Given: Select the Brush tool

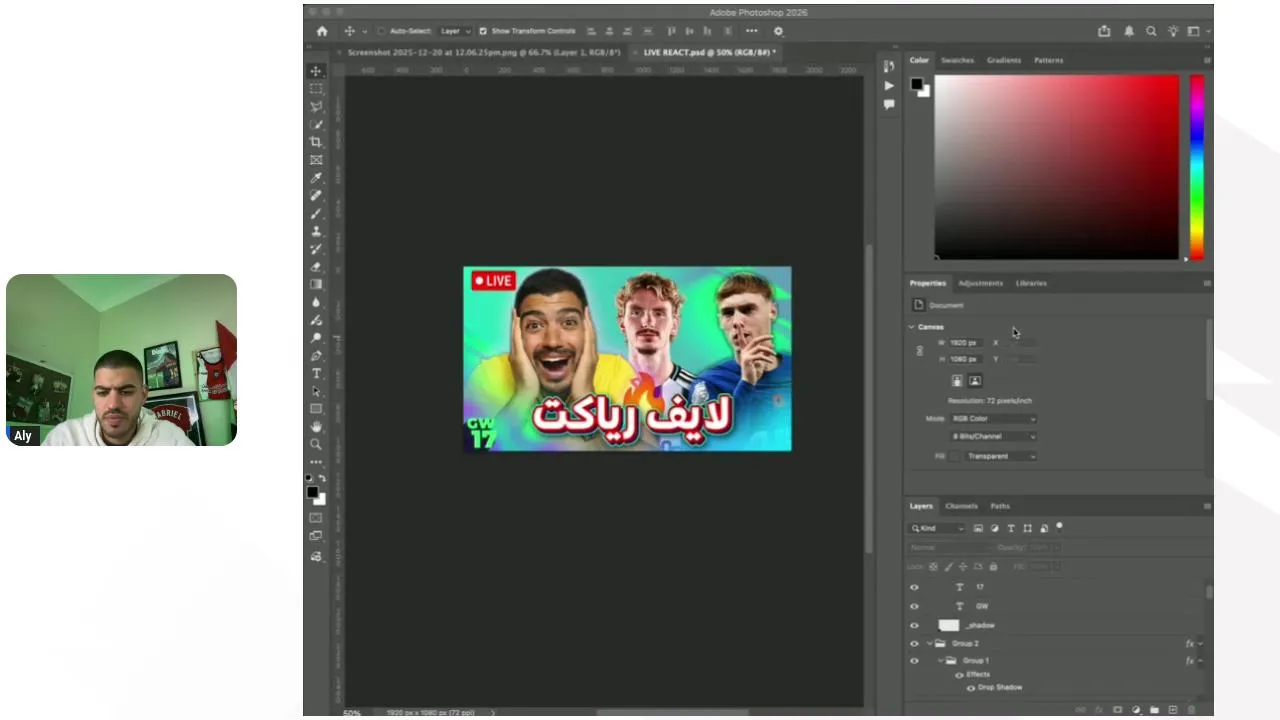Looking at the screenshot, I should click(x=316, y=213).
